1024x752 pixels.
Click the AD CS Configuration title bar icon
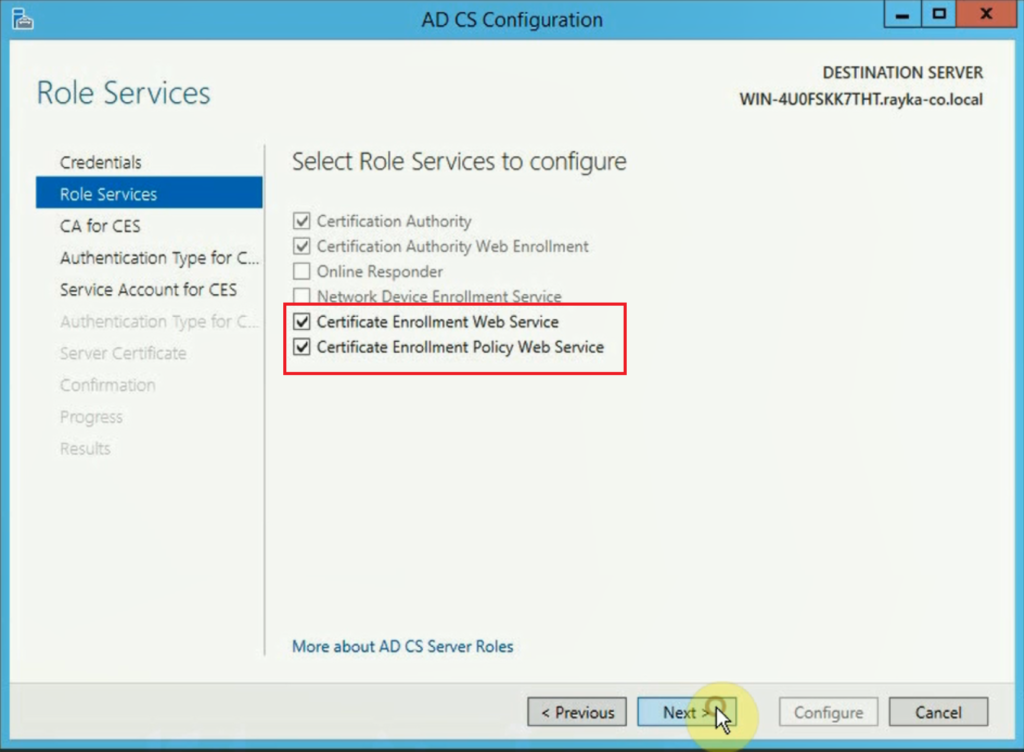[23, 19]
